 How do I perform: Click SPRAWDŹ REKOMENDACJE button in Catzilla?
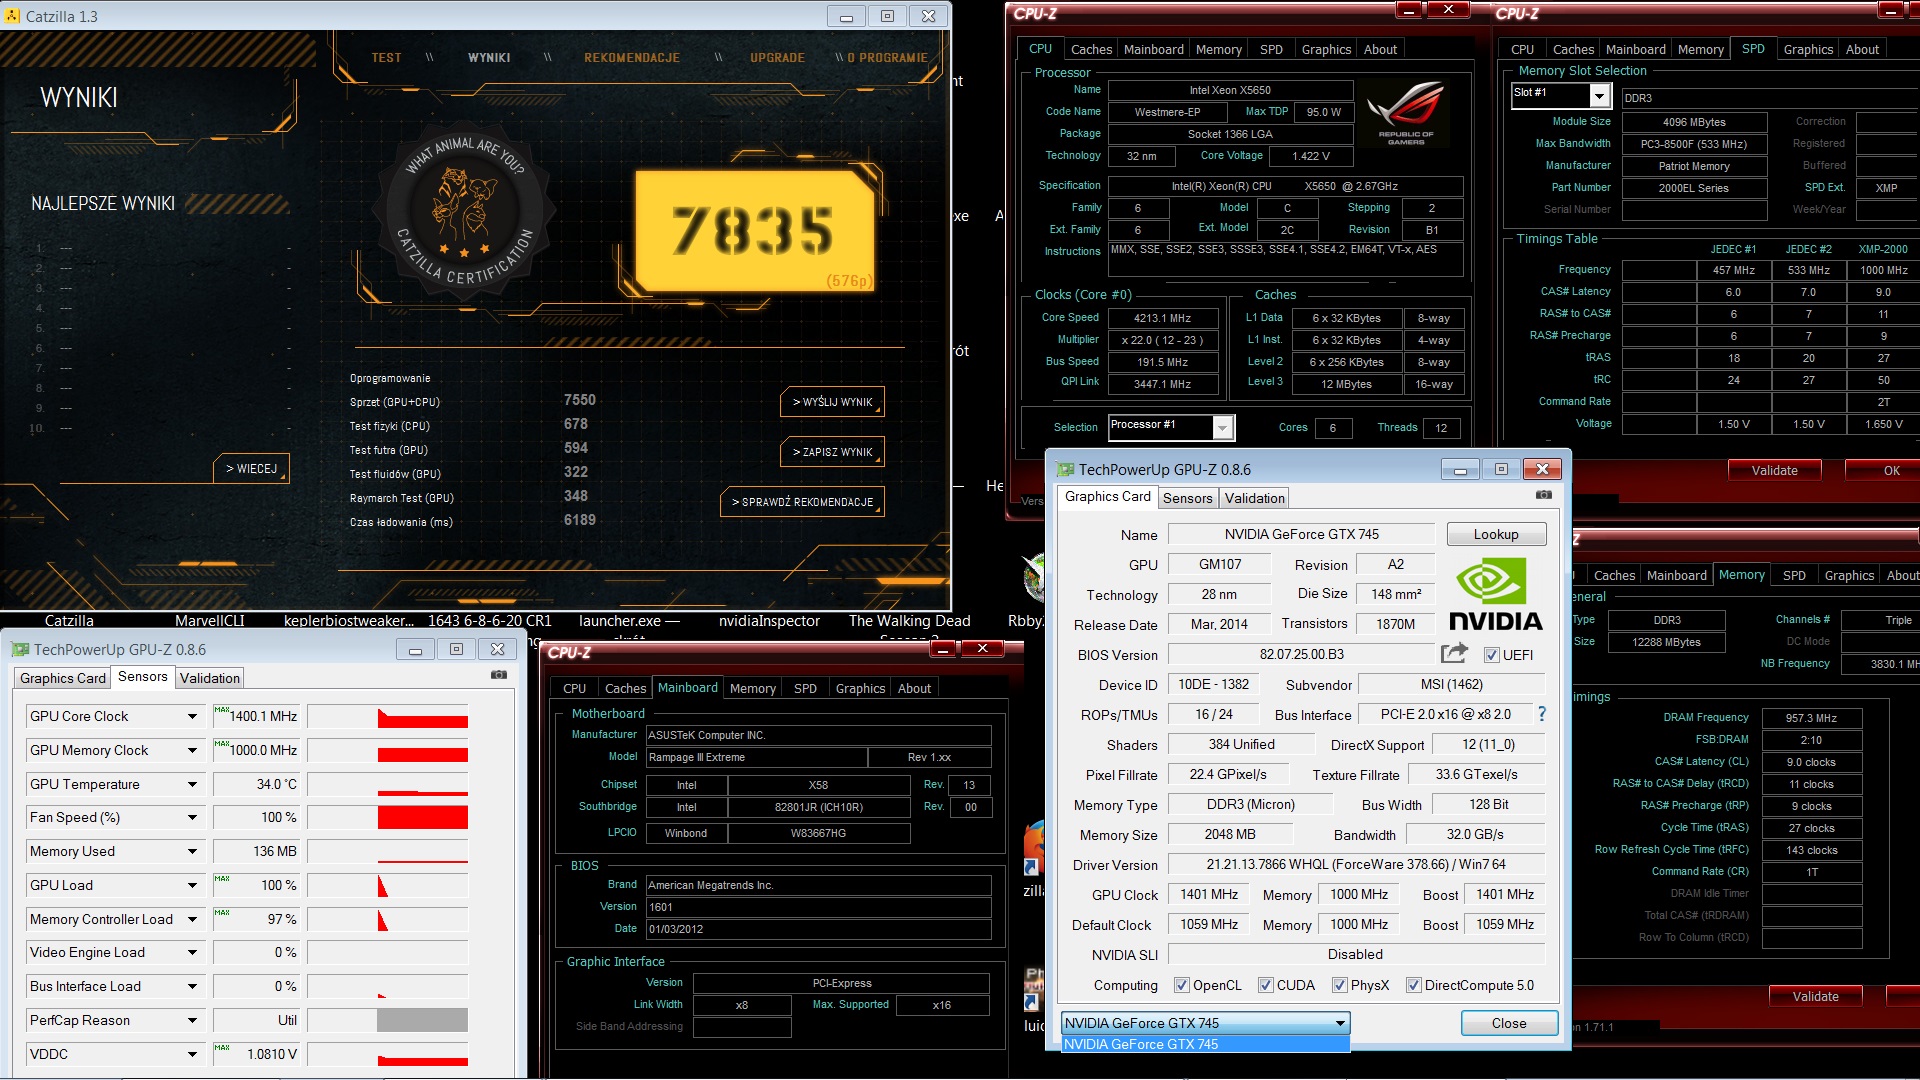[x=801, y=502]
